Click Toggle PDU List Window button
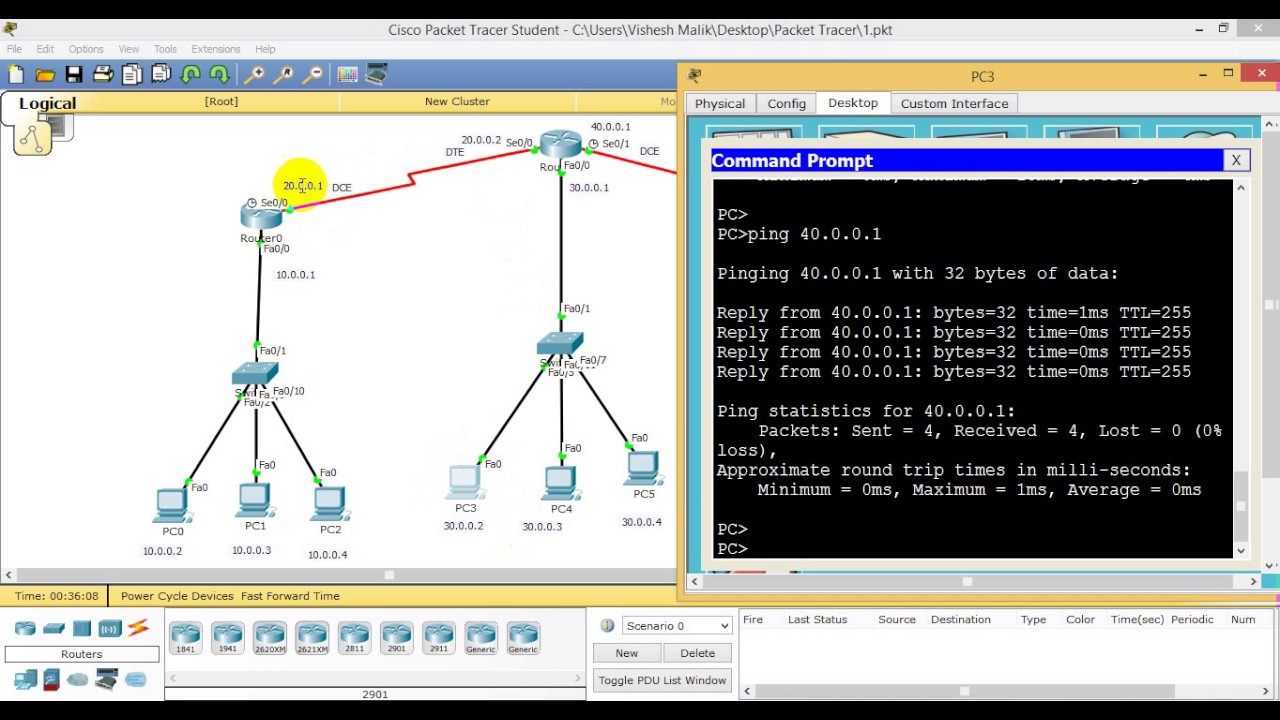This screenshot has width=1280, height=720. pyautogui.click(x=662, y=680)
